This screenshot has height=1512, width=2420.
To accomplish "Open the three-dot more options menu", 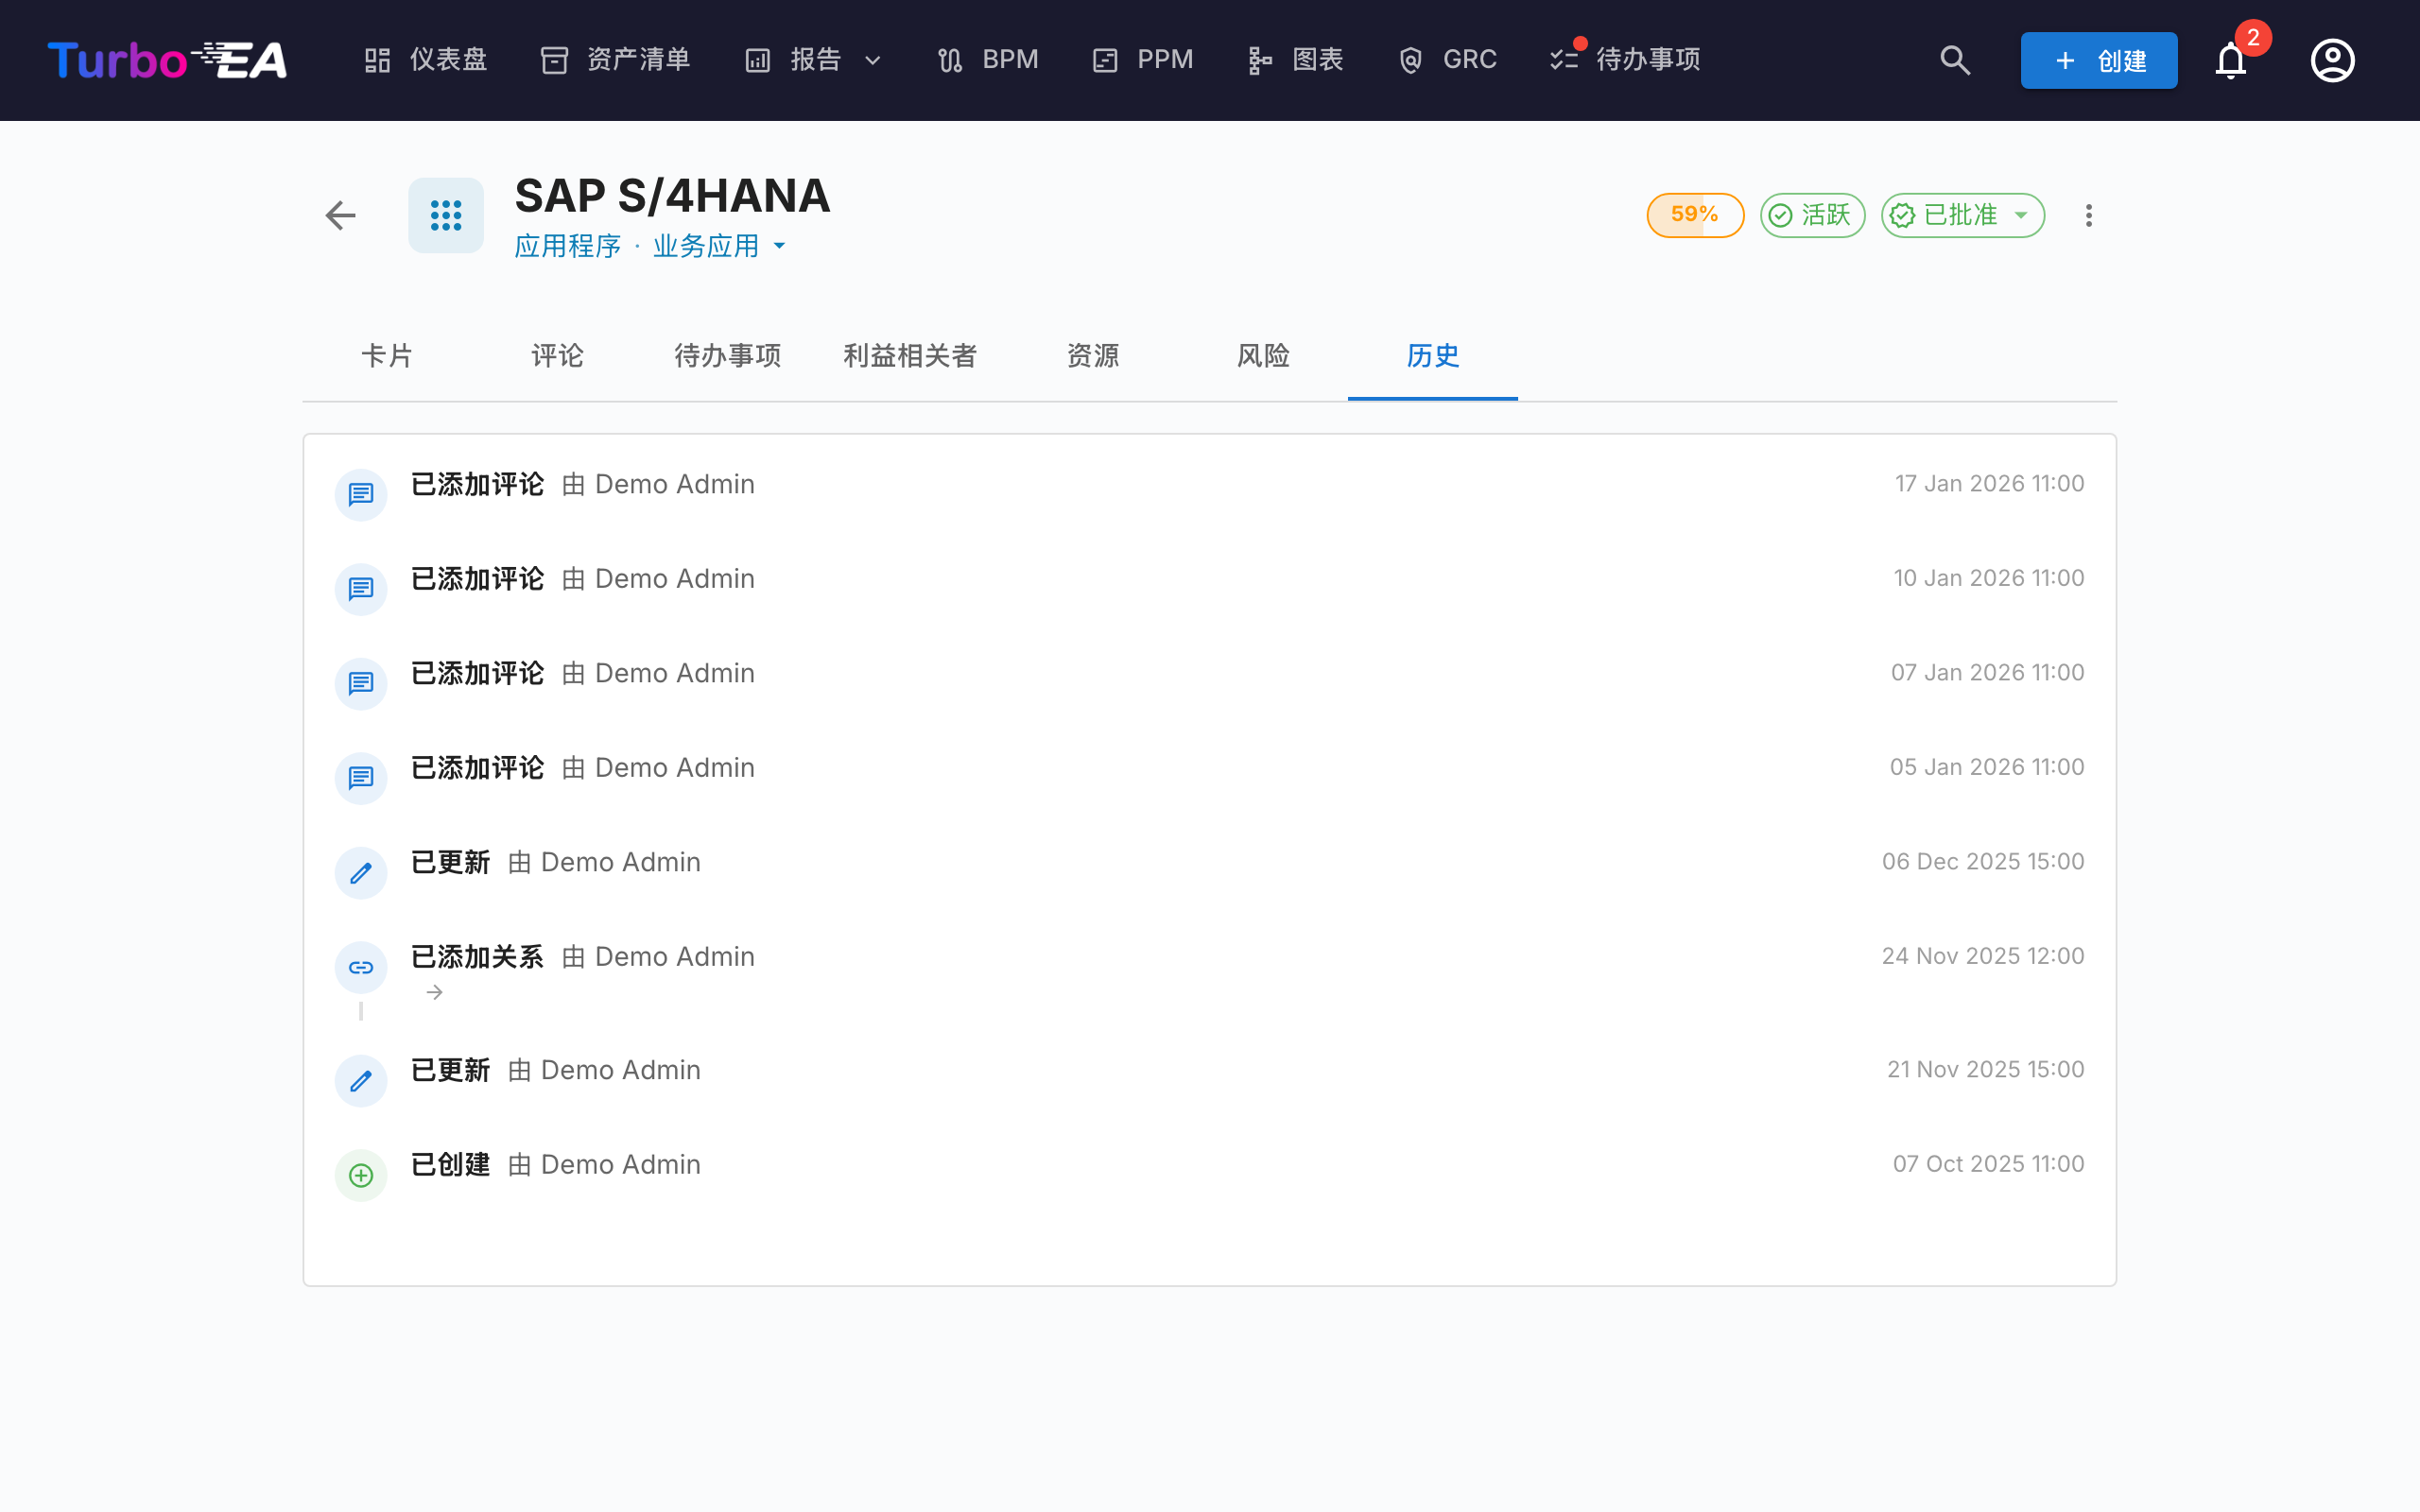I will pos(2088,215).
